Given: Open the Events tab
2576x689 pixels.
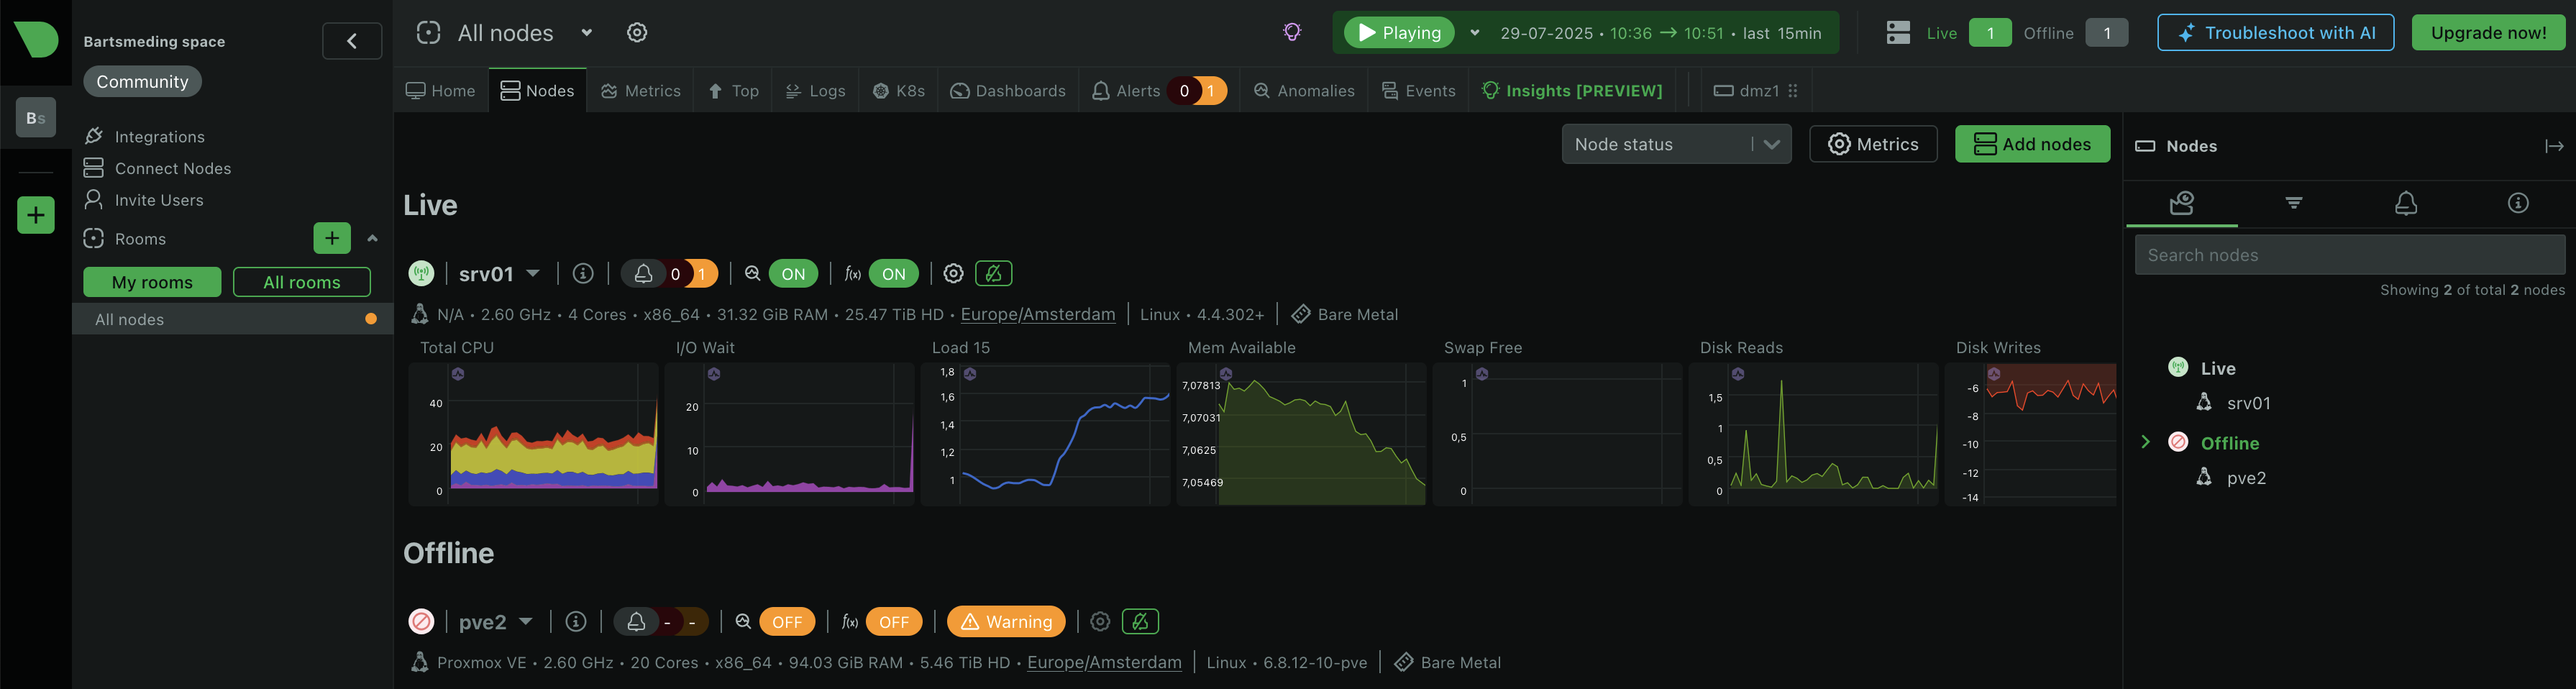Looking at the screenshot, I should click(1418, 90).
